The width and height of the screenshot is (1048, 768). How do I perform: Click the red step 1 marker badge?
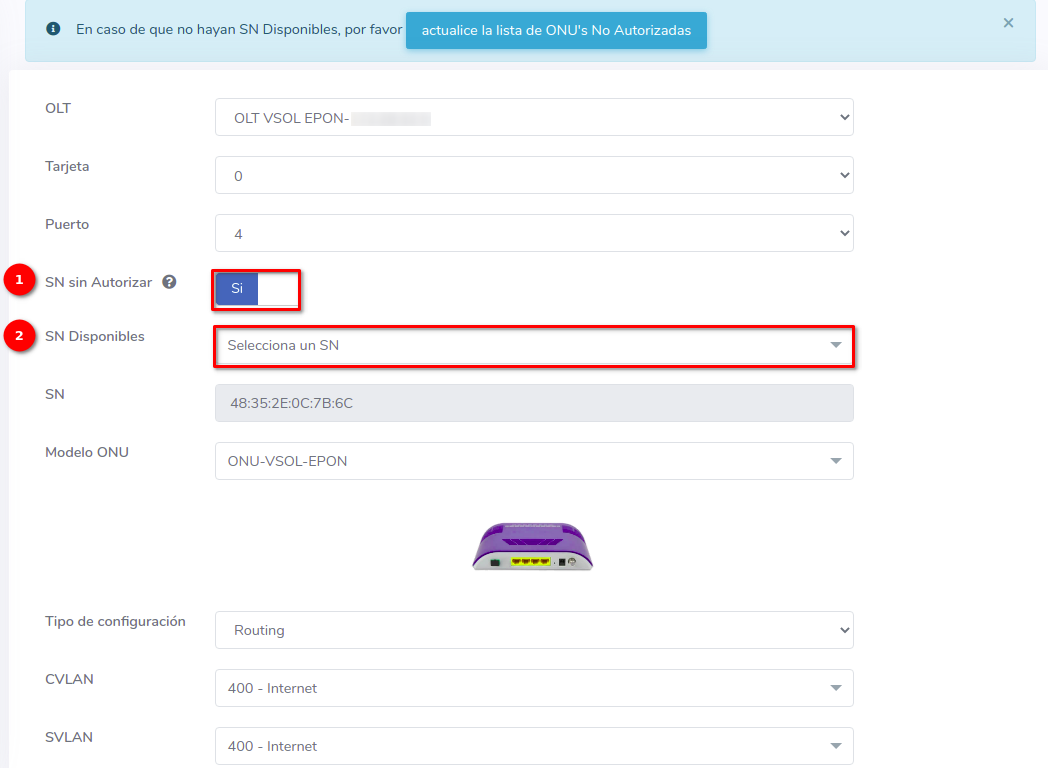pos(19,281)
